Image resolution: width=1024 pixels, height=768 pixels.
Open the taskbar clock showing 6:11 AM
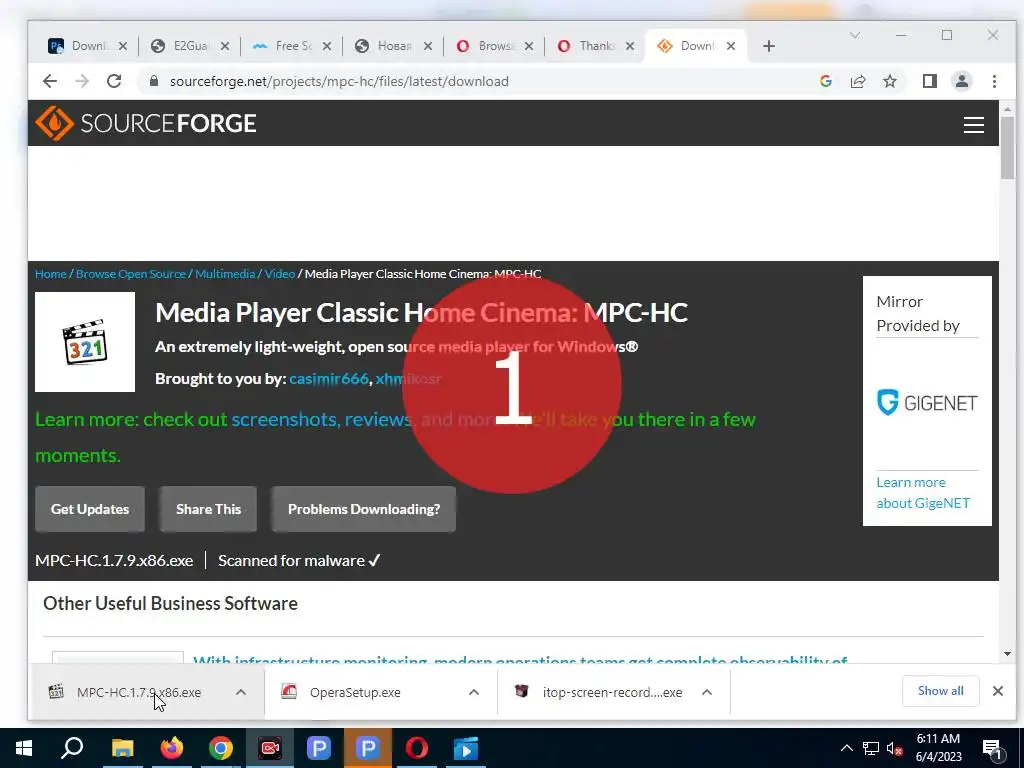(938, 748)
